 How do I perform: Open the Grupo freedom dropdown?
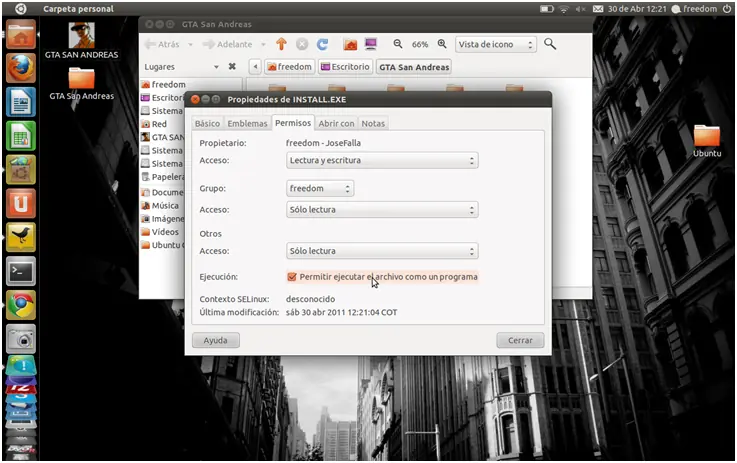[x=320, y=188]
